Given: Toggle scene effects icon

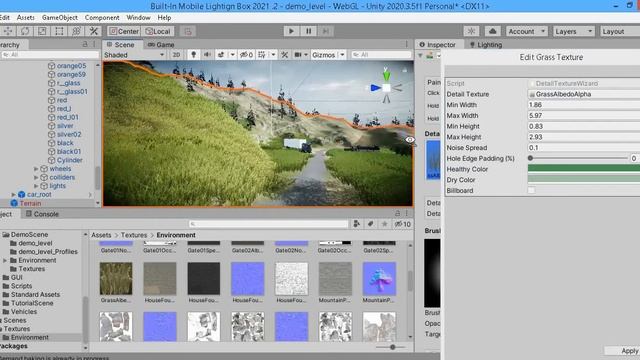Looking at the screenshot, I should (x=221, y=55).
